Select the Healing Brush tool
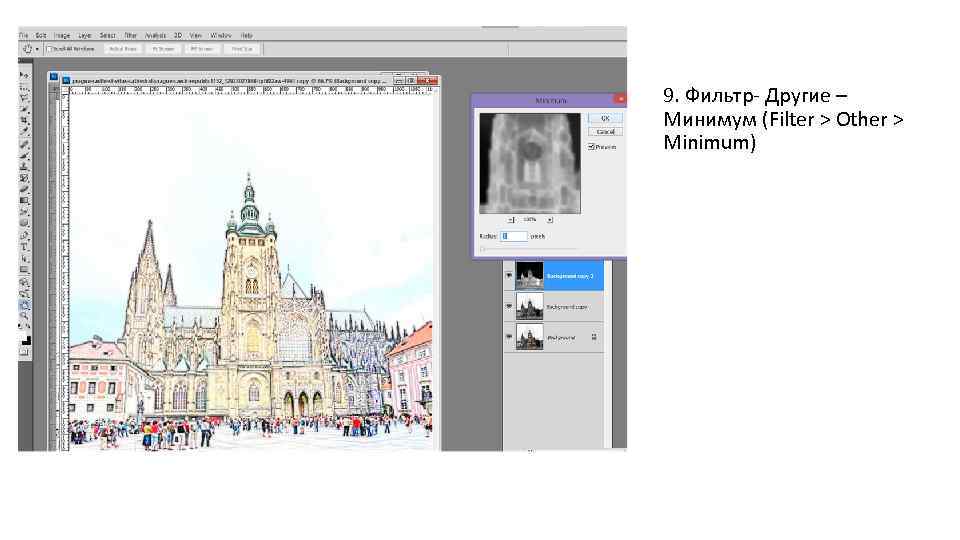This screenshot has height=540, width=960. click(x=24, y=145)
